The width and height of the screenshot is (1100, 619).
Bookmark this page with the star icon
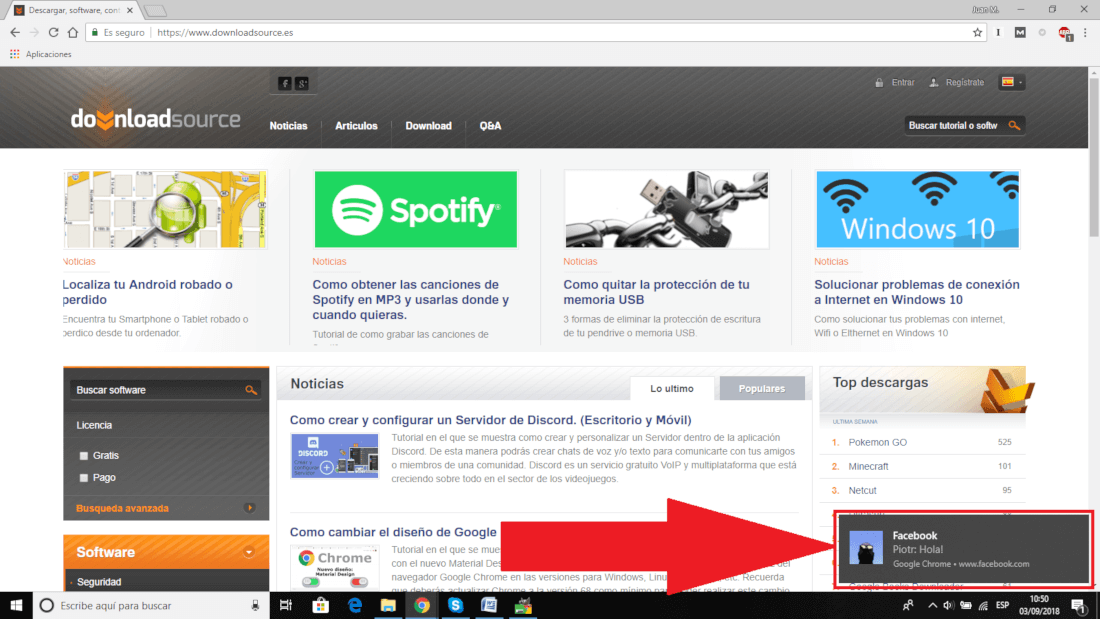click(977, 32)
